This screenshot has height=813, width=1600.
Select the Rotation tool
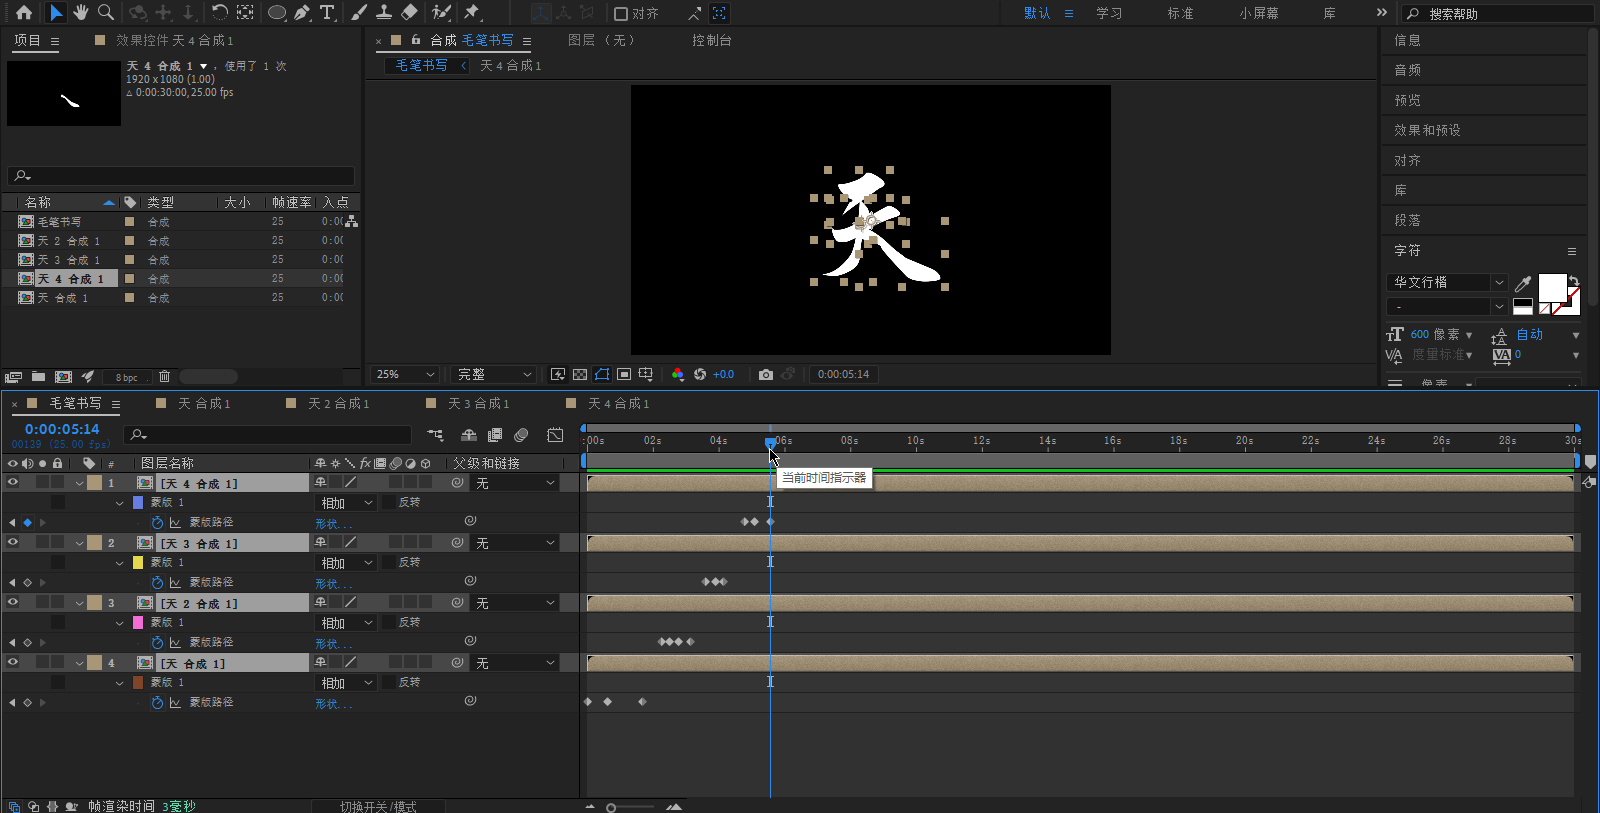pyautogui.click(x=219, y=13)
